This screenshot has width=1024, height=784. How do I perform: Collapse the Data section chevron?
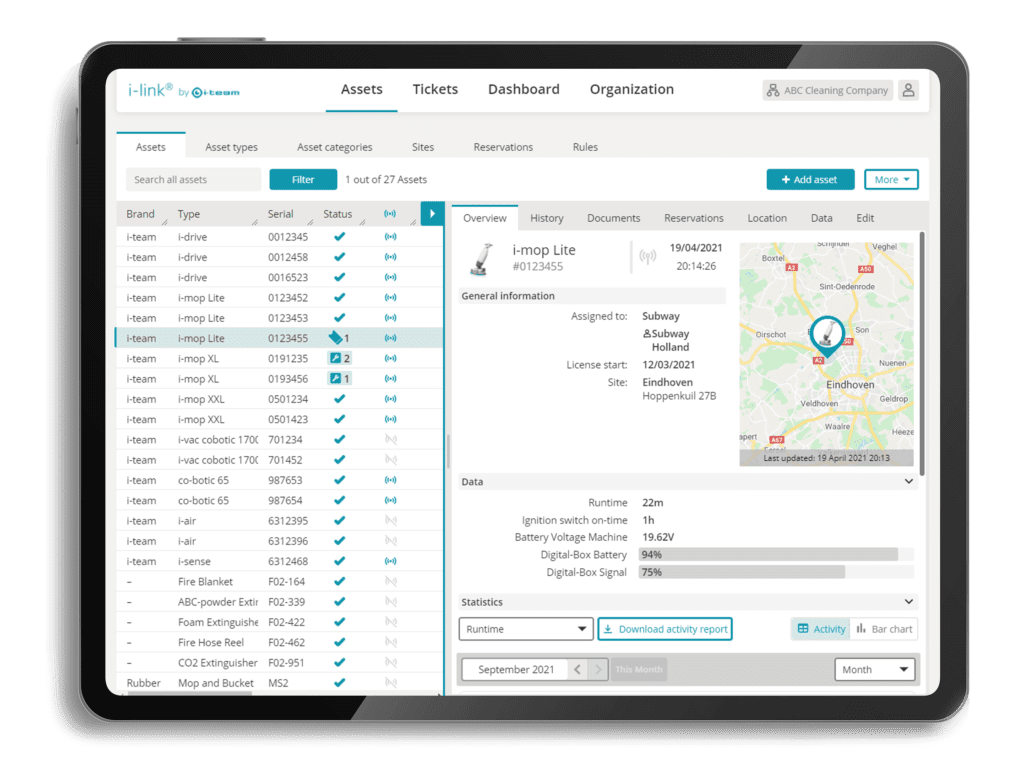point(908,482)
